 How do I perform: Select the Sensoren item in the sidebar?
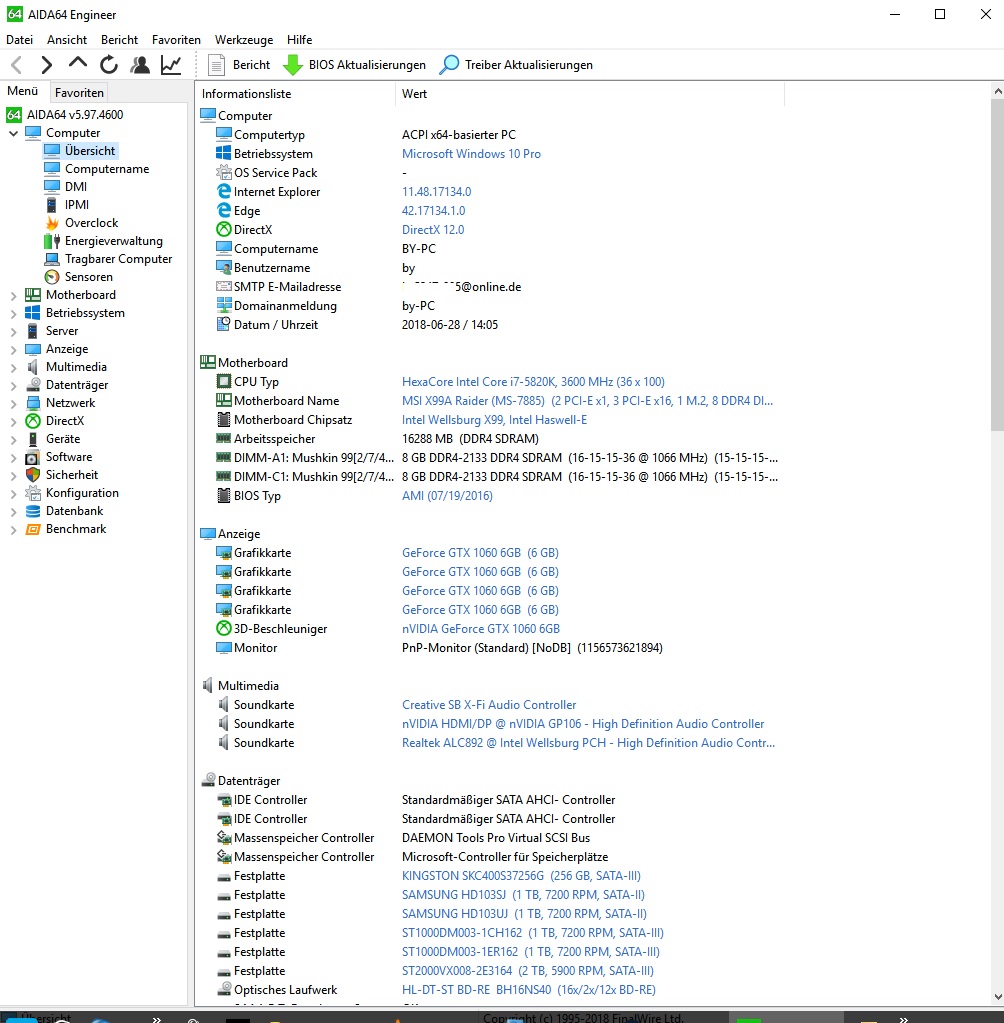coord(89,276)
